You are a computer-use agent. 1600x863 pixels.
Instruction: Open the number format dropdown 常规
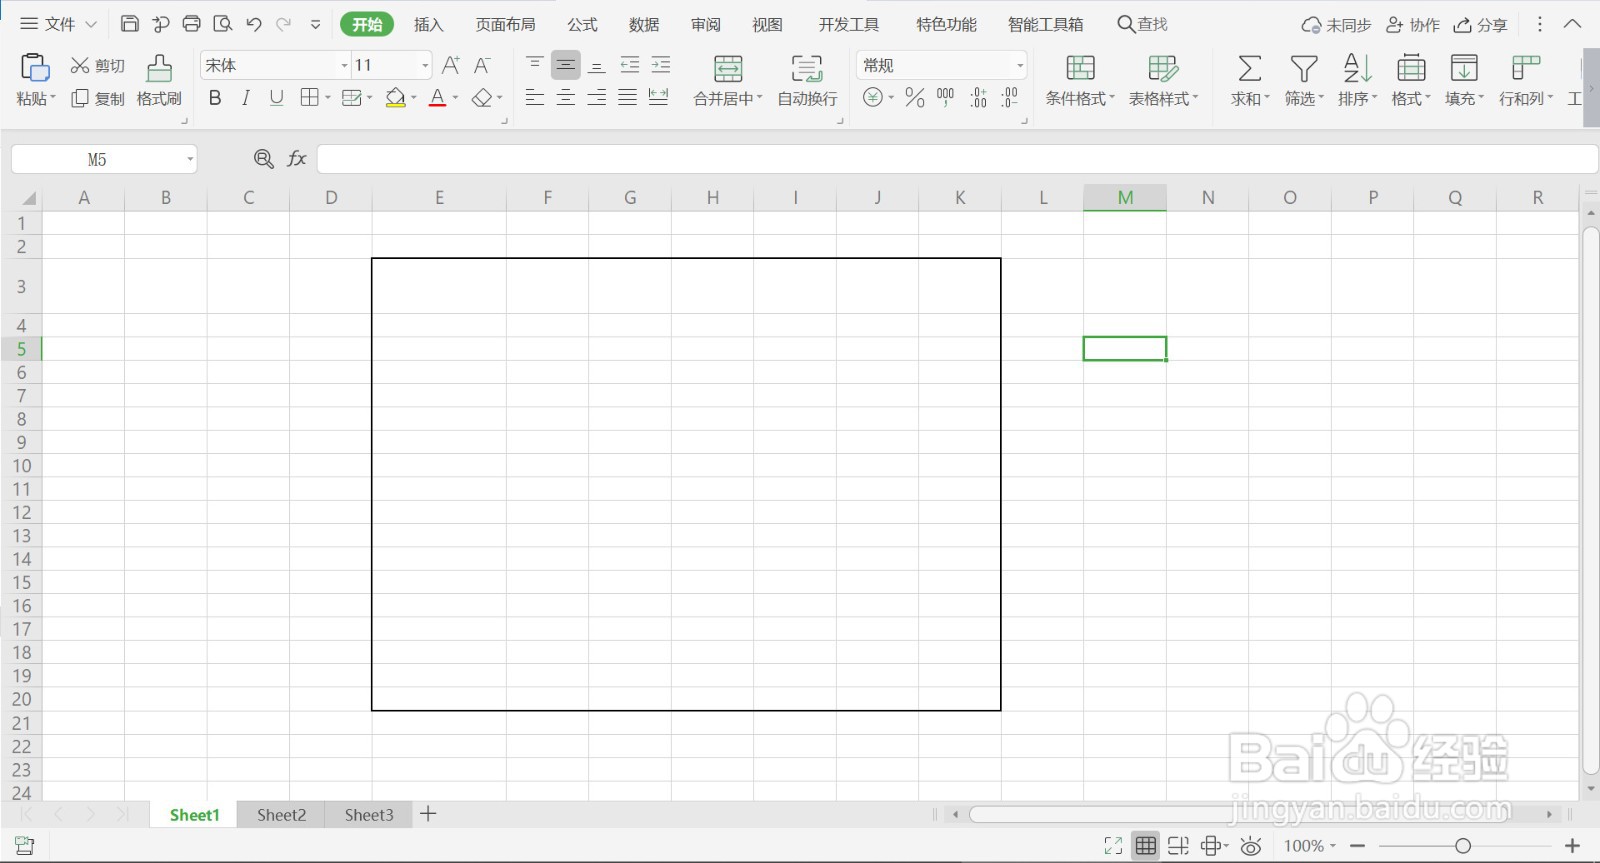click(x=1020, y=65)
